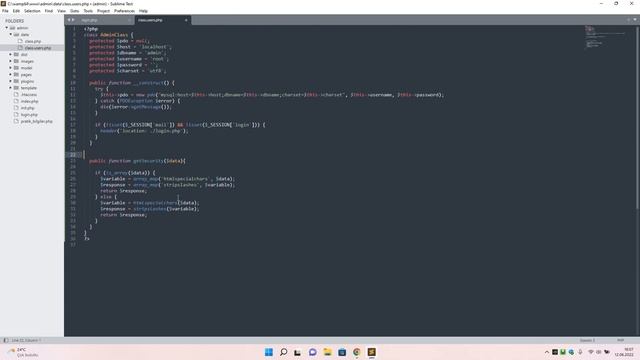
Task: Open Windows taskbar search
Action: [283, 352]
